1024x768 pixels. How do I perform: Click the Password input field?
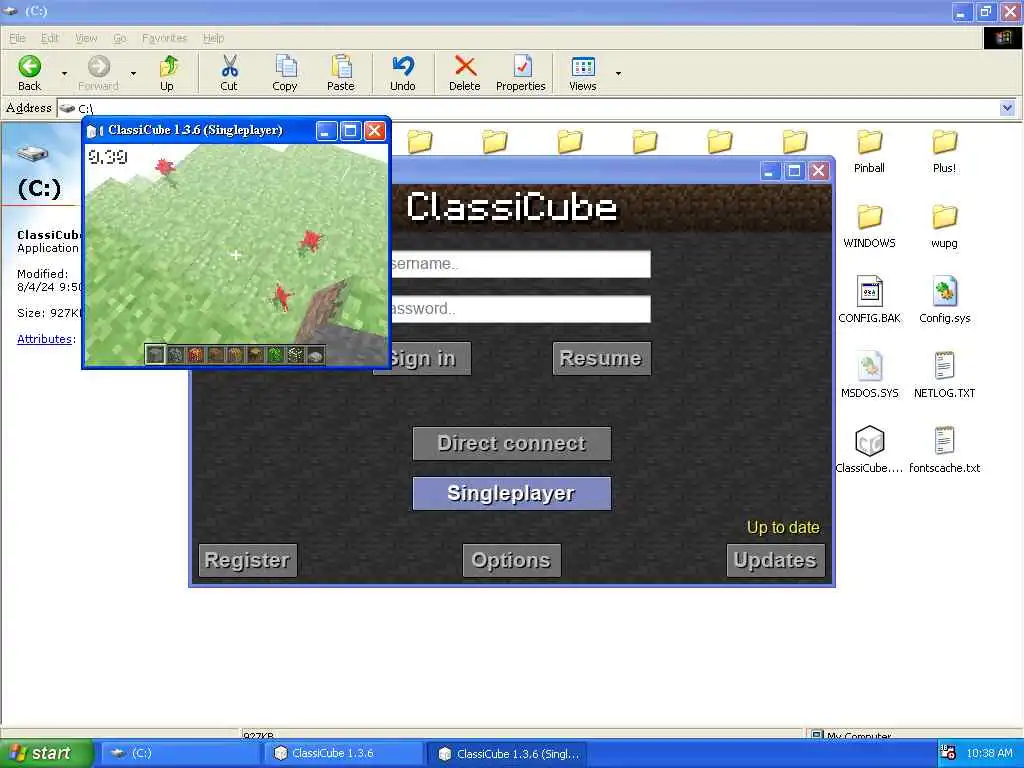pos(520,309)
